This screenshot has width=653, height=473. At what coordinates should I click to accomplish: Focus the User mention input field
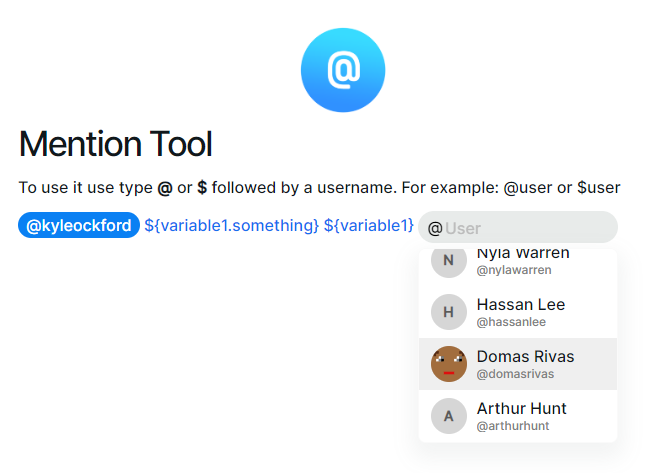tap(518, 227)
